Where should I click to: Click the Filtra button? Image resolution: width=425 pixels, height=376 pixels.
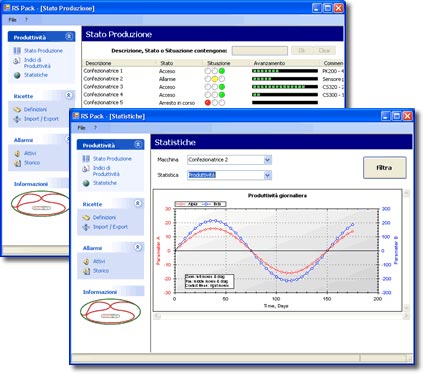tap(385, 168)
